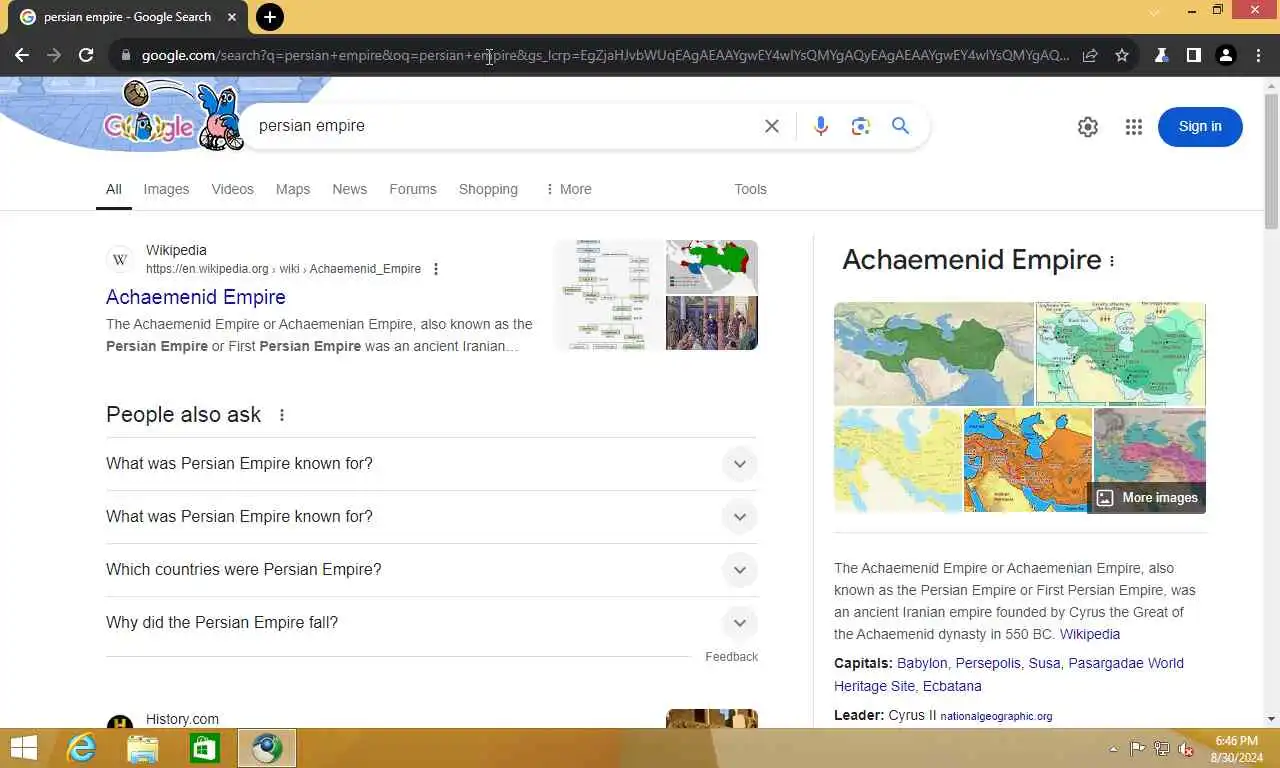Click the Wikipedia favicon on the first result
The height and width of the screenshot is (768, 1280).
tap(120, 260)
